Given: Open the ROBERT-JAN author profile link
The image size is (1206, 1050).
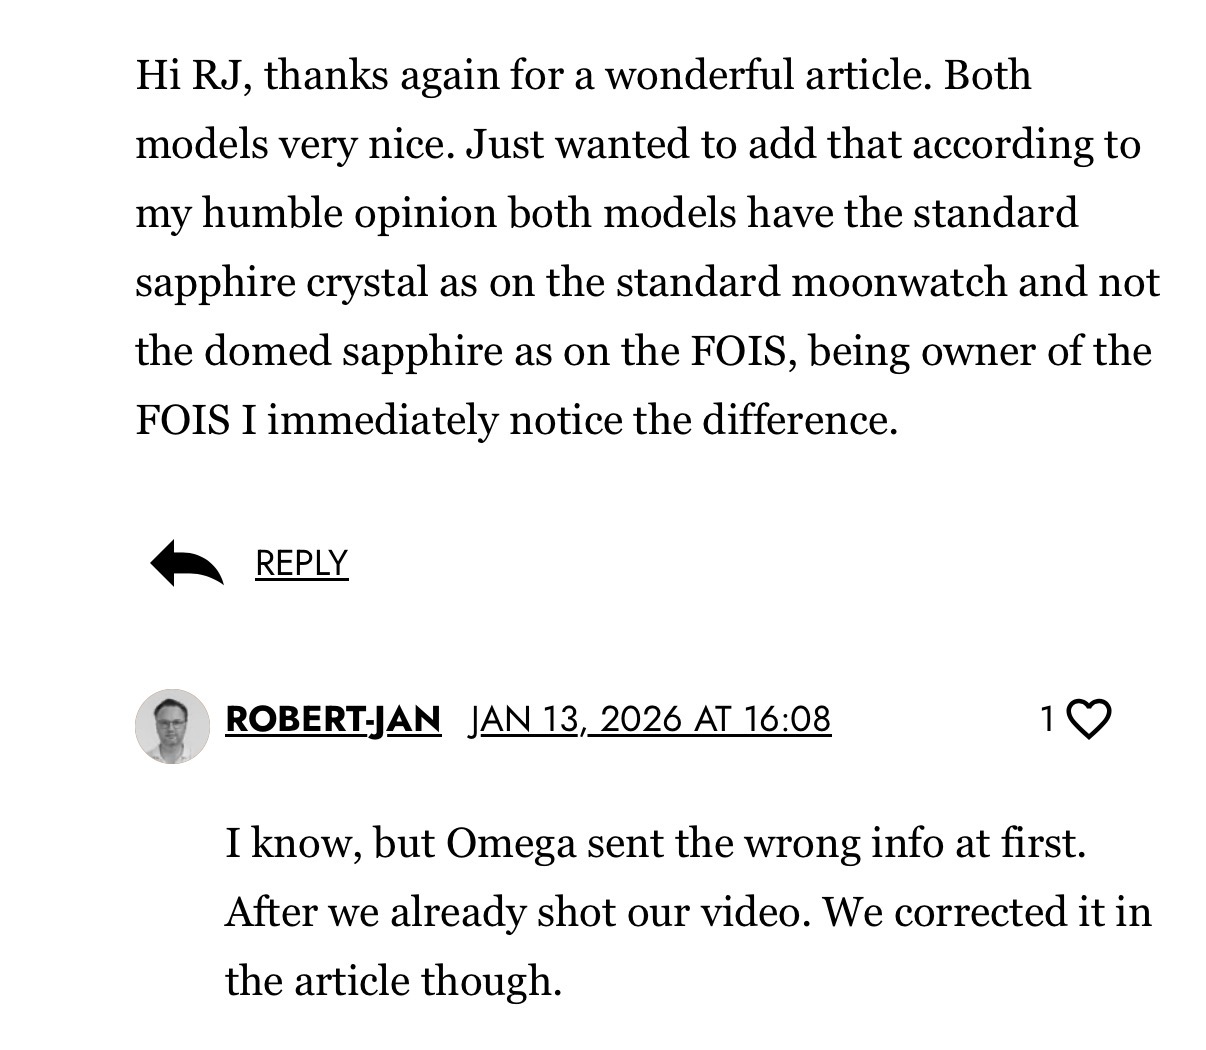Looking at the screenshot, I should click(x=333, y=719).
